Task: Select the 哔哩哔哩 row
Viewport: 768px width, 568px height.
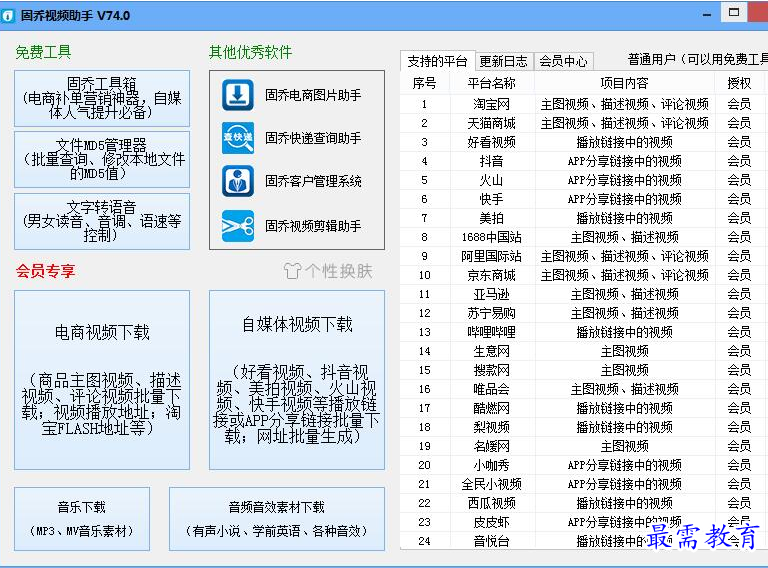Action: (583, 332)
